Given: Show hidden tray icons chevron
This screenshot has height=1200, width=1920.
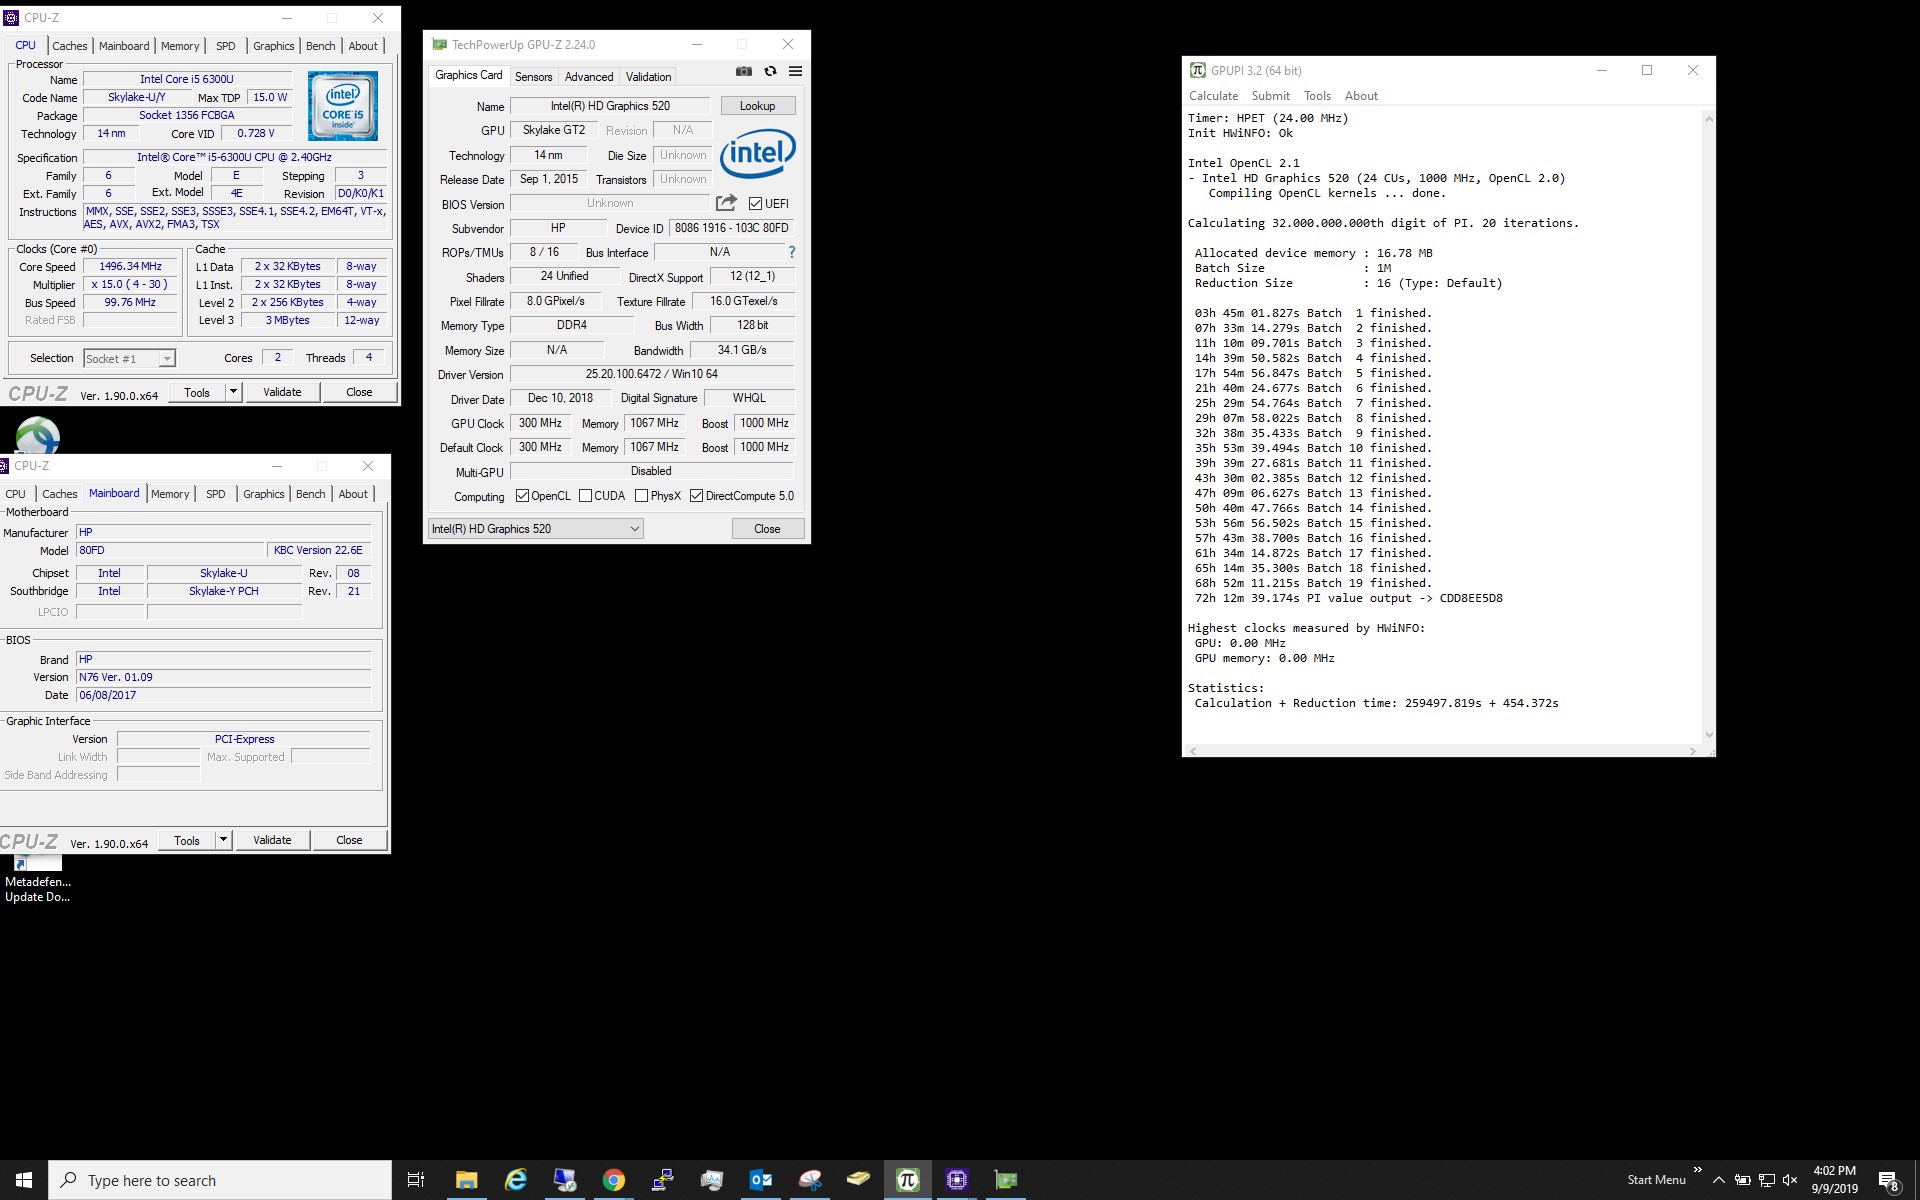Looking at the screenshot, I should pyautogui.click(x=1718, y=1180).
